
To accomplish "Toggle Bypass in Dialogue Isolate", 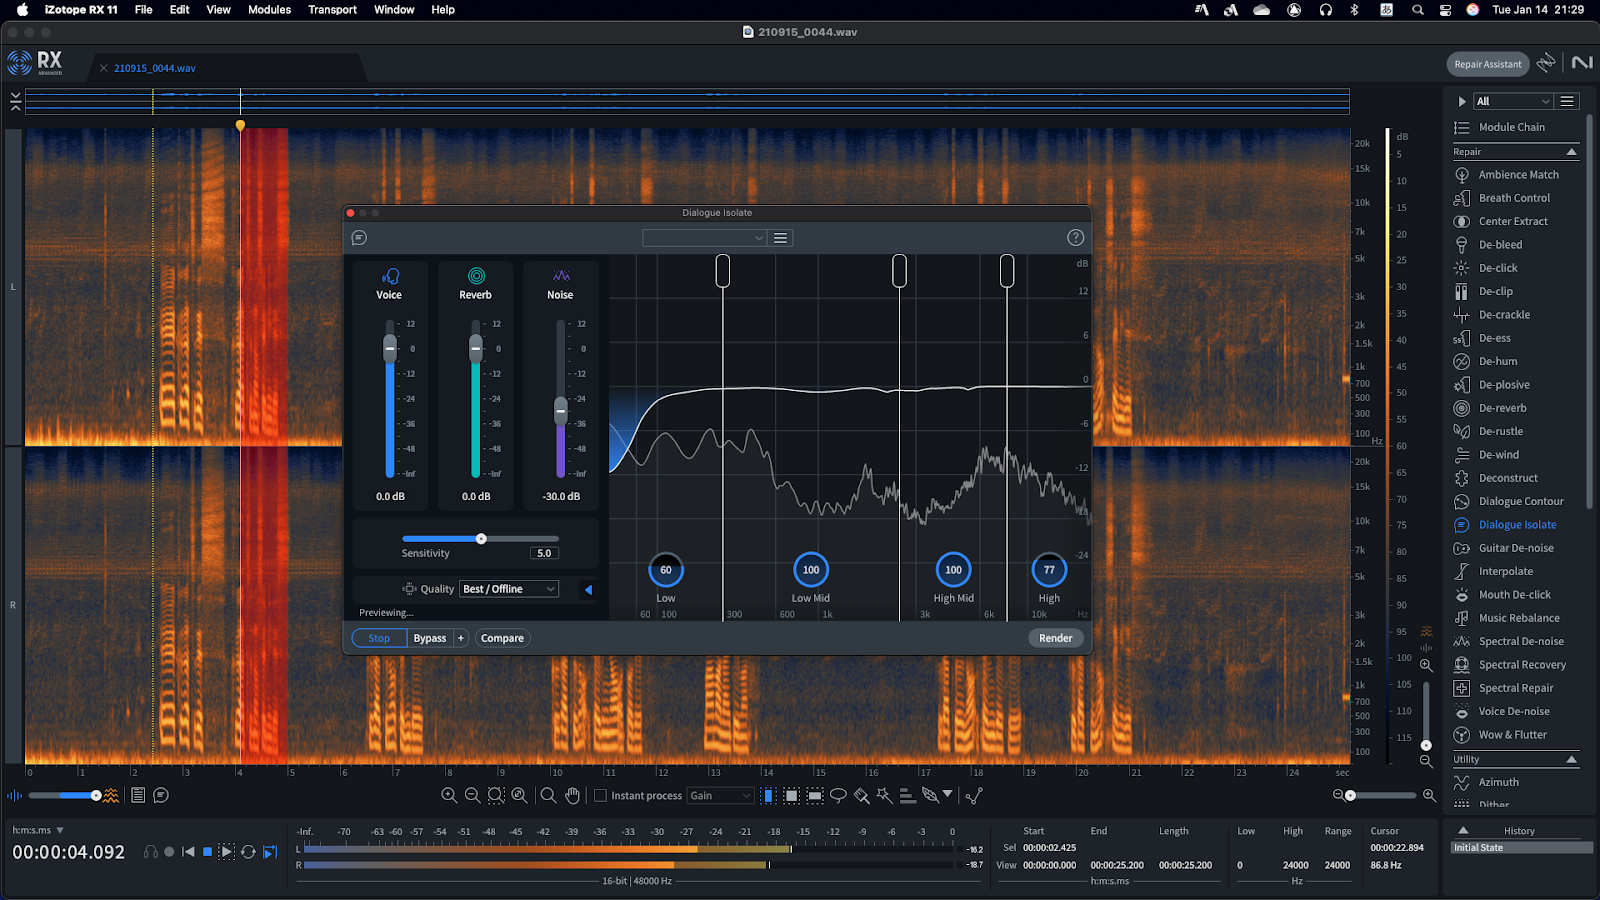I will (x=430, y=638).
